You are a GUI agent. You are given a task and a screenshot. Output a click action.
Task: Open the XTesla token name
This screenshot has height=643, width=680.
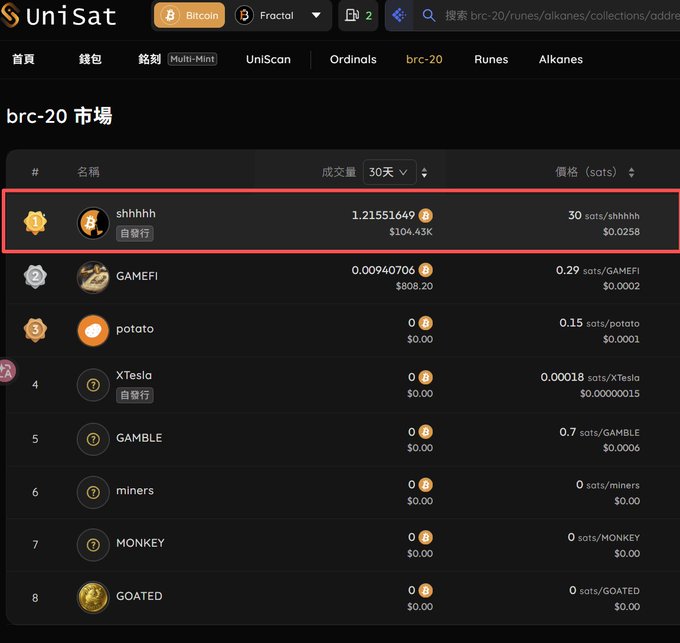134,375
